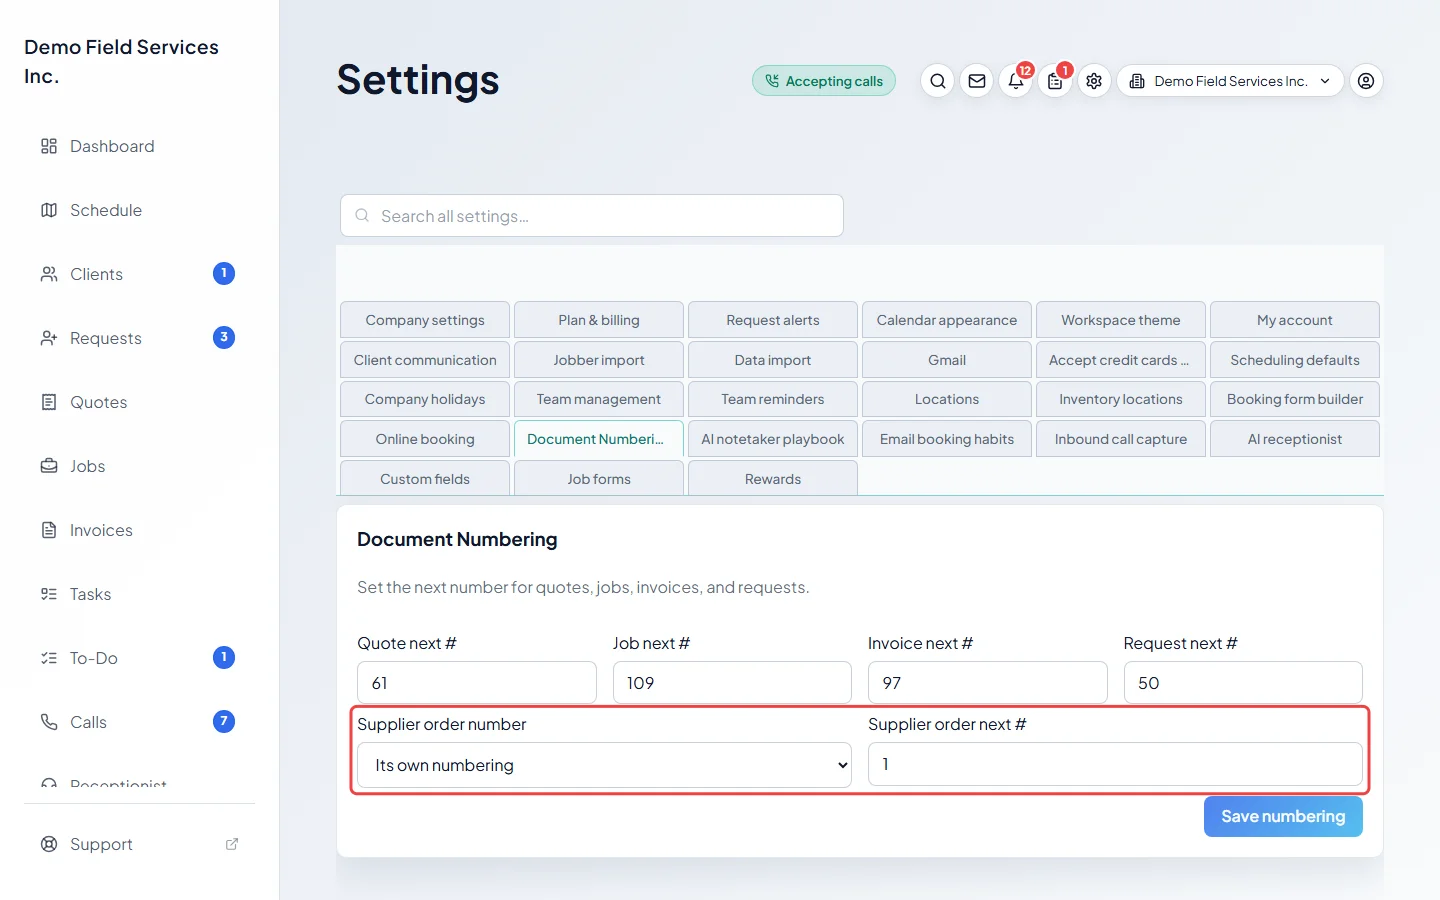Open the Supplier order number dropdown
Screen dimensions: 1440x900
pos(604,765)
